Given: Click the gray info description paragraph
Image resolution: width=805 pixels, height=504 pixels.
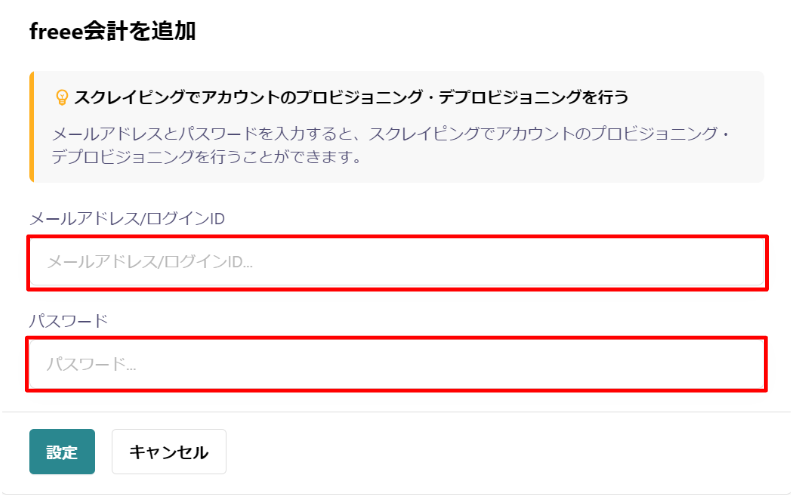Looking at the screenshot, I should coord(390,145).
